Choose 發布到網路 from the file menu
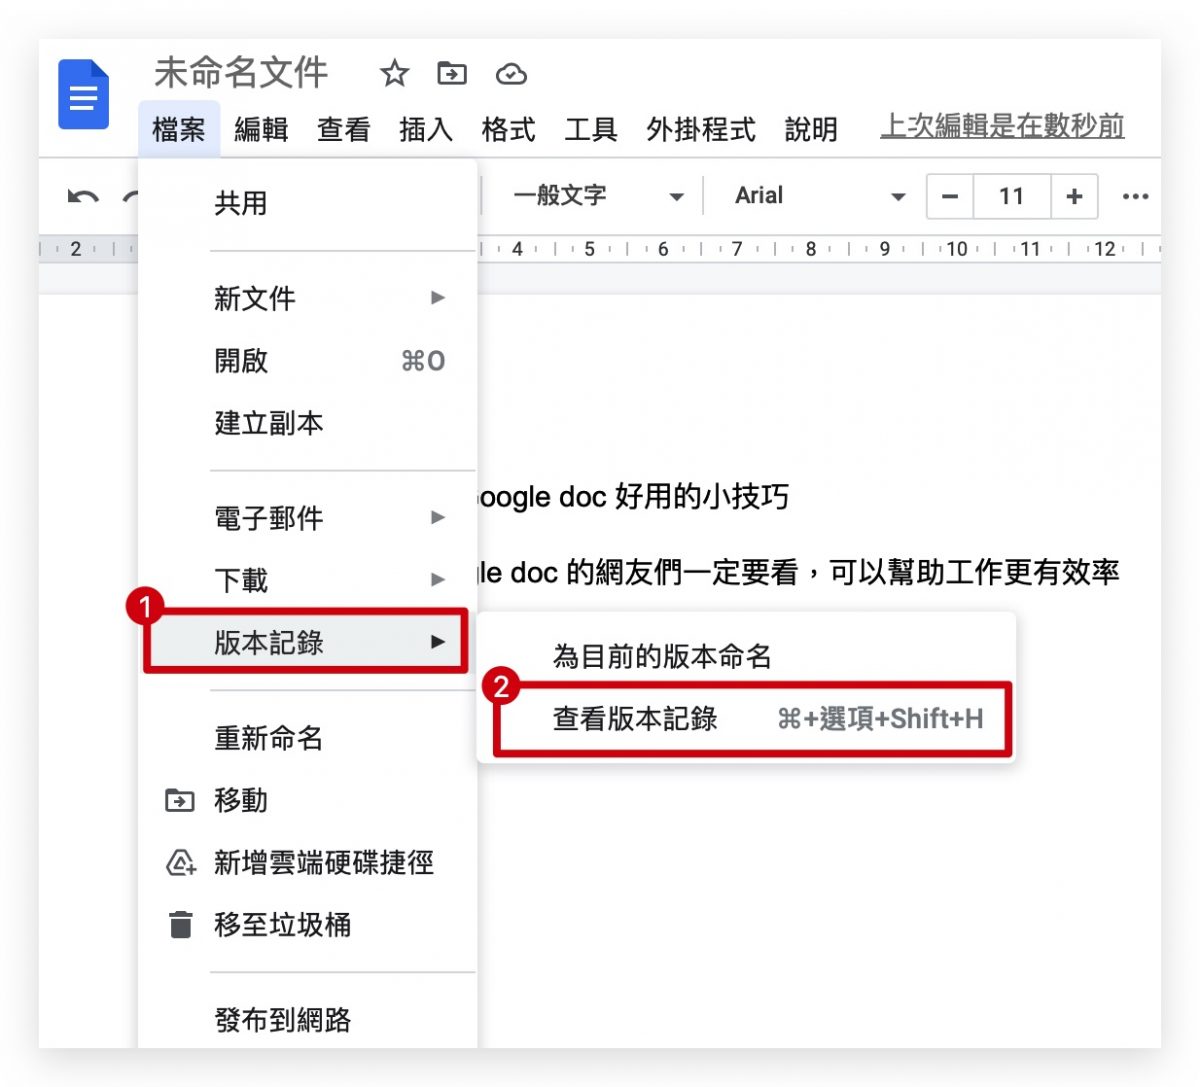This screenshot has width=1200, height=1087. [x=308, y=1020]
